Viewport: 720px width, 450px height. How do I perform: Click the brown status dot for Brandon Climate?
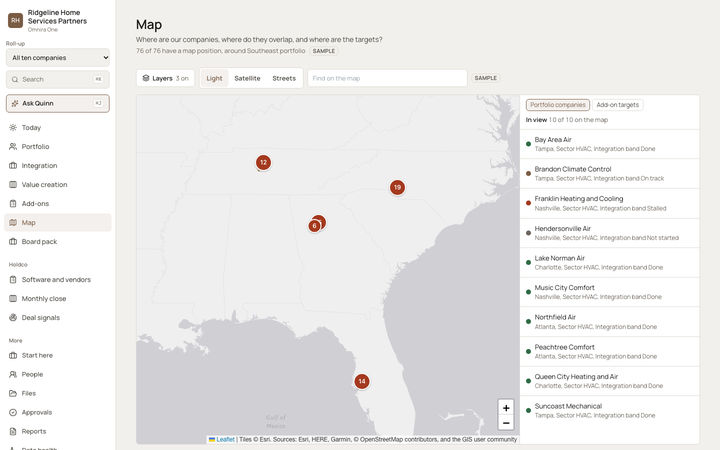coord(528,174)
